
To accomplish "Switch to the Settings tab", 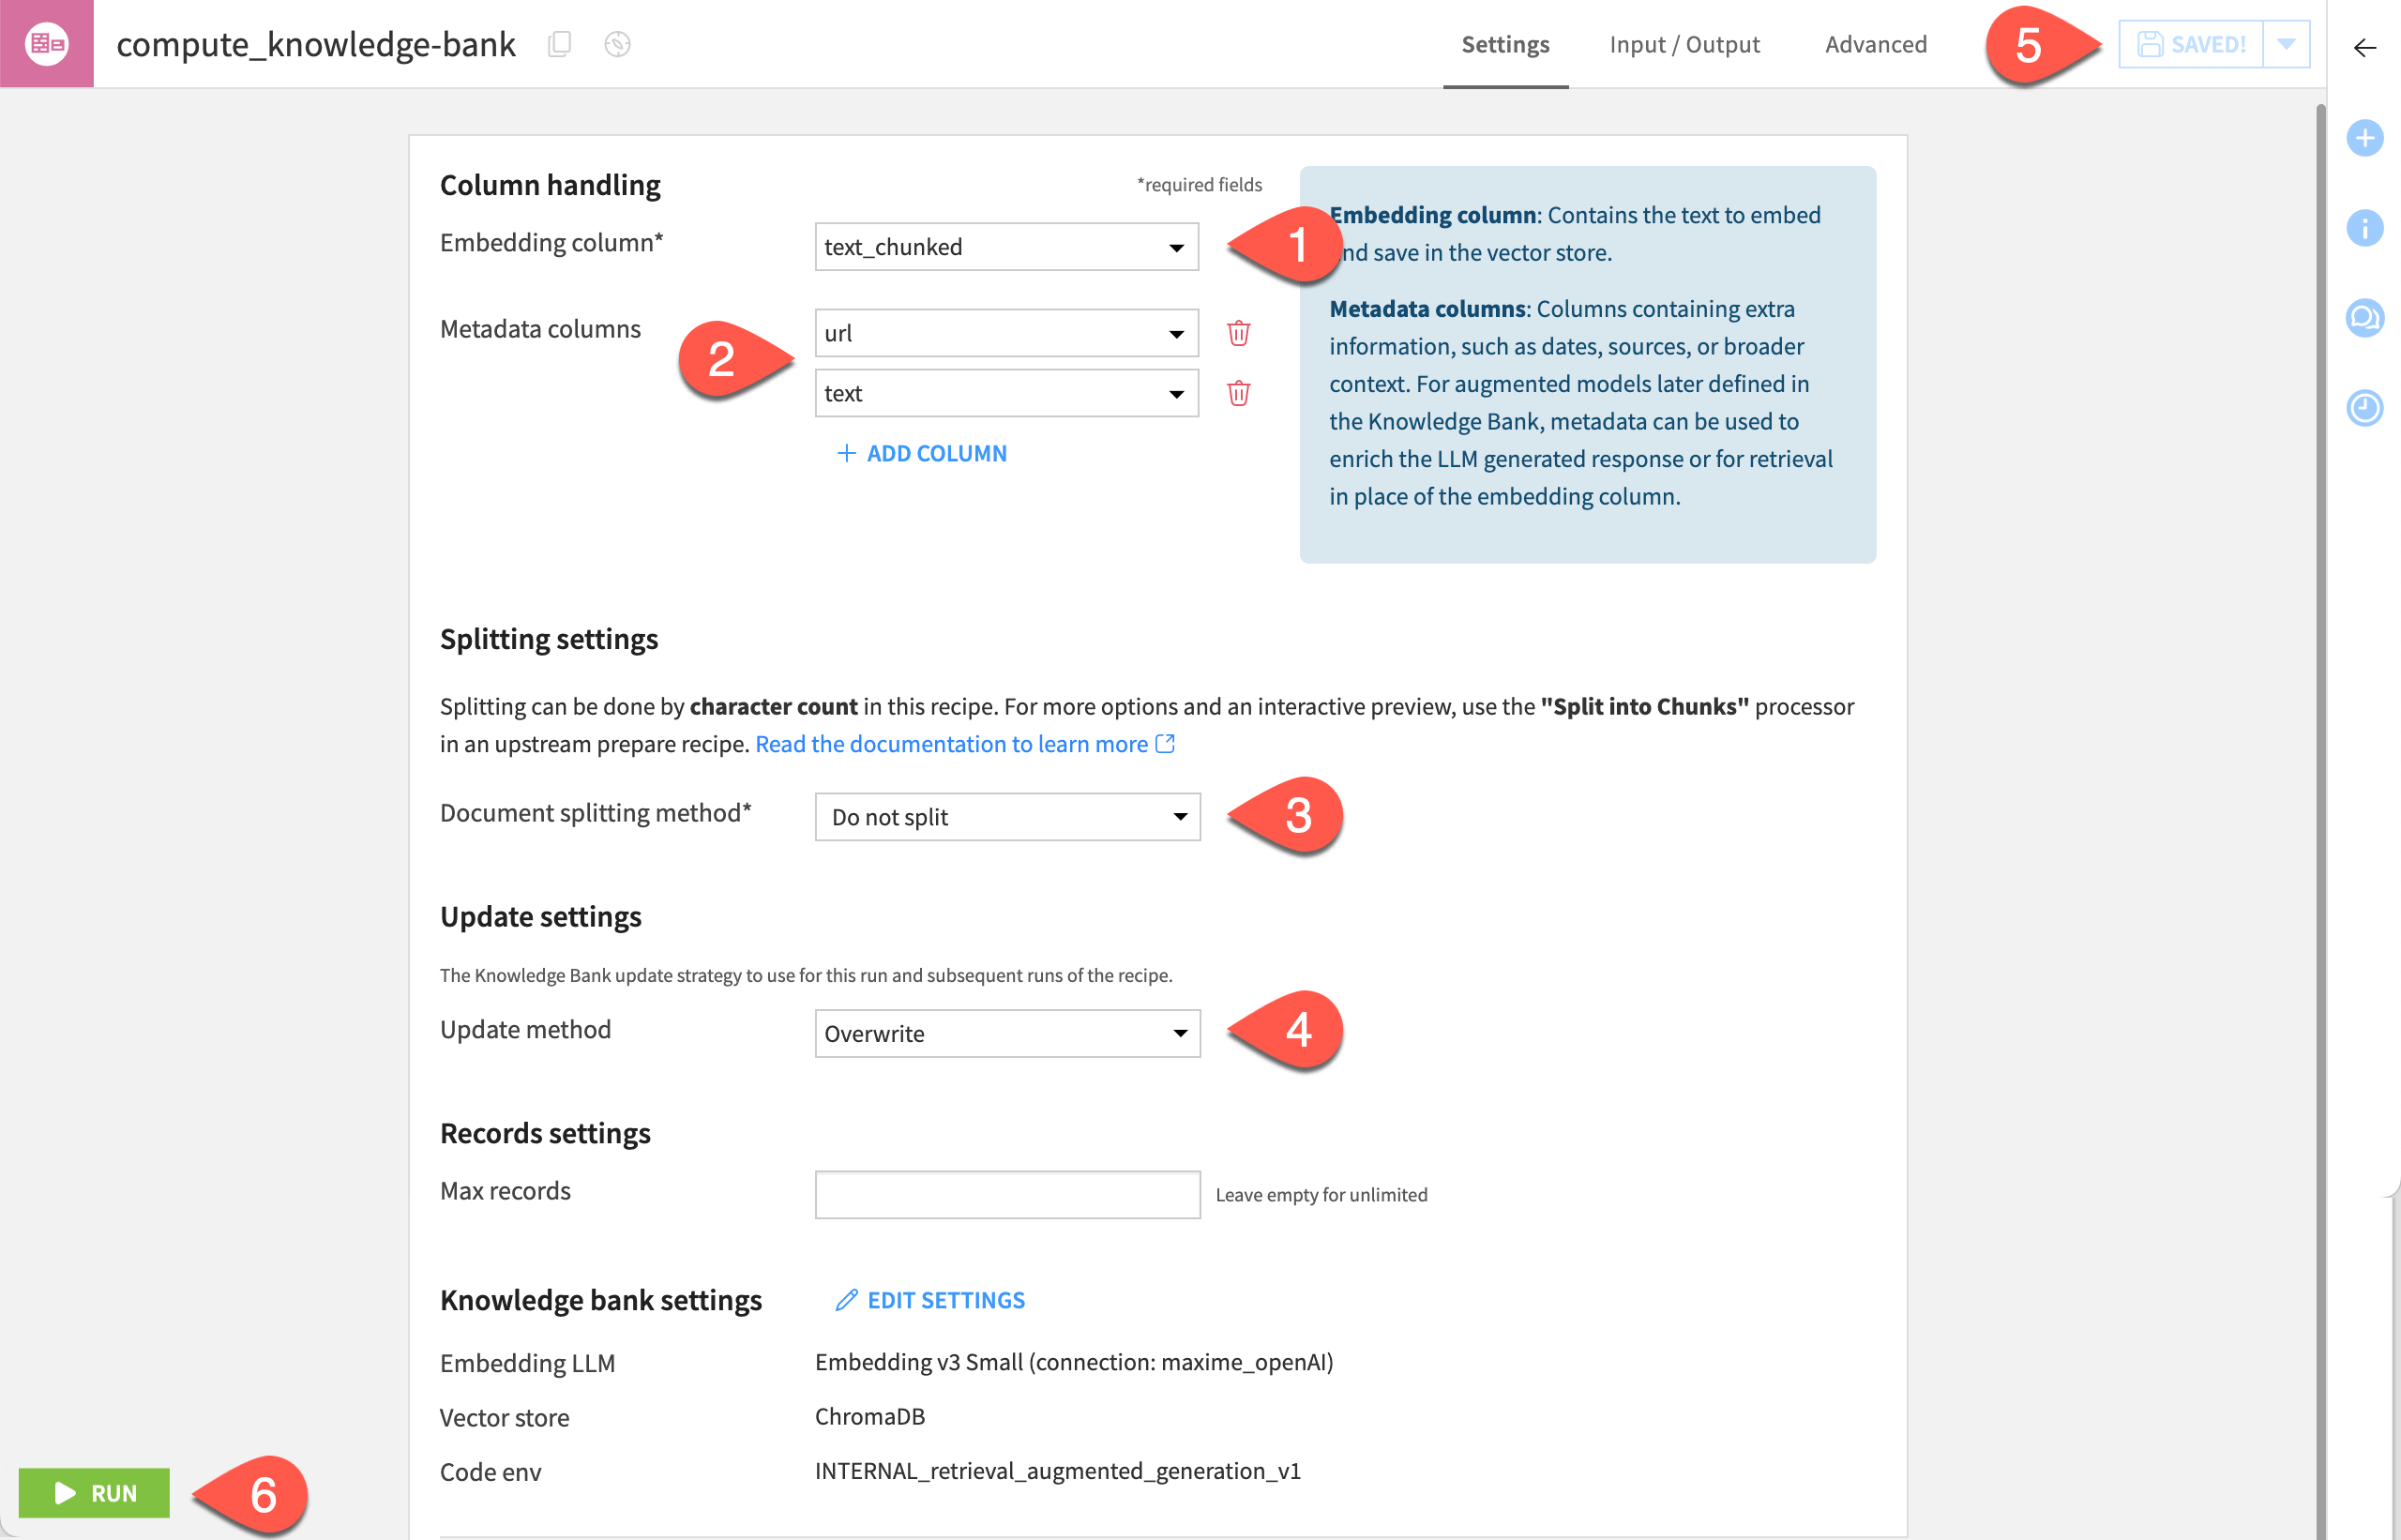I will (1505, 44).
